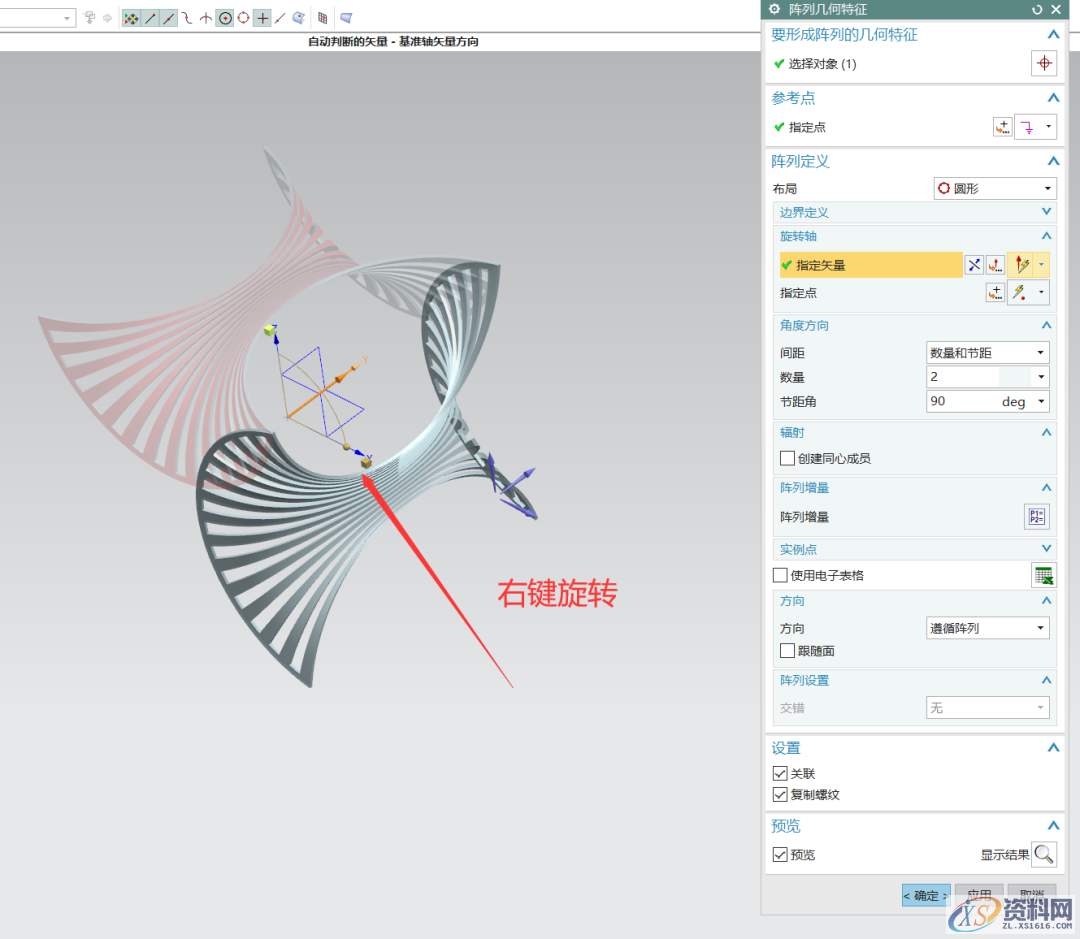1080x939 pixels.
Task: Click the show result magnifier icon
Action: (x=1043, y=854)
